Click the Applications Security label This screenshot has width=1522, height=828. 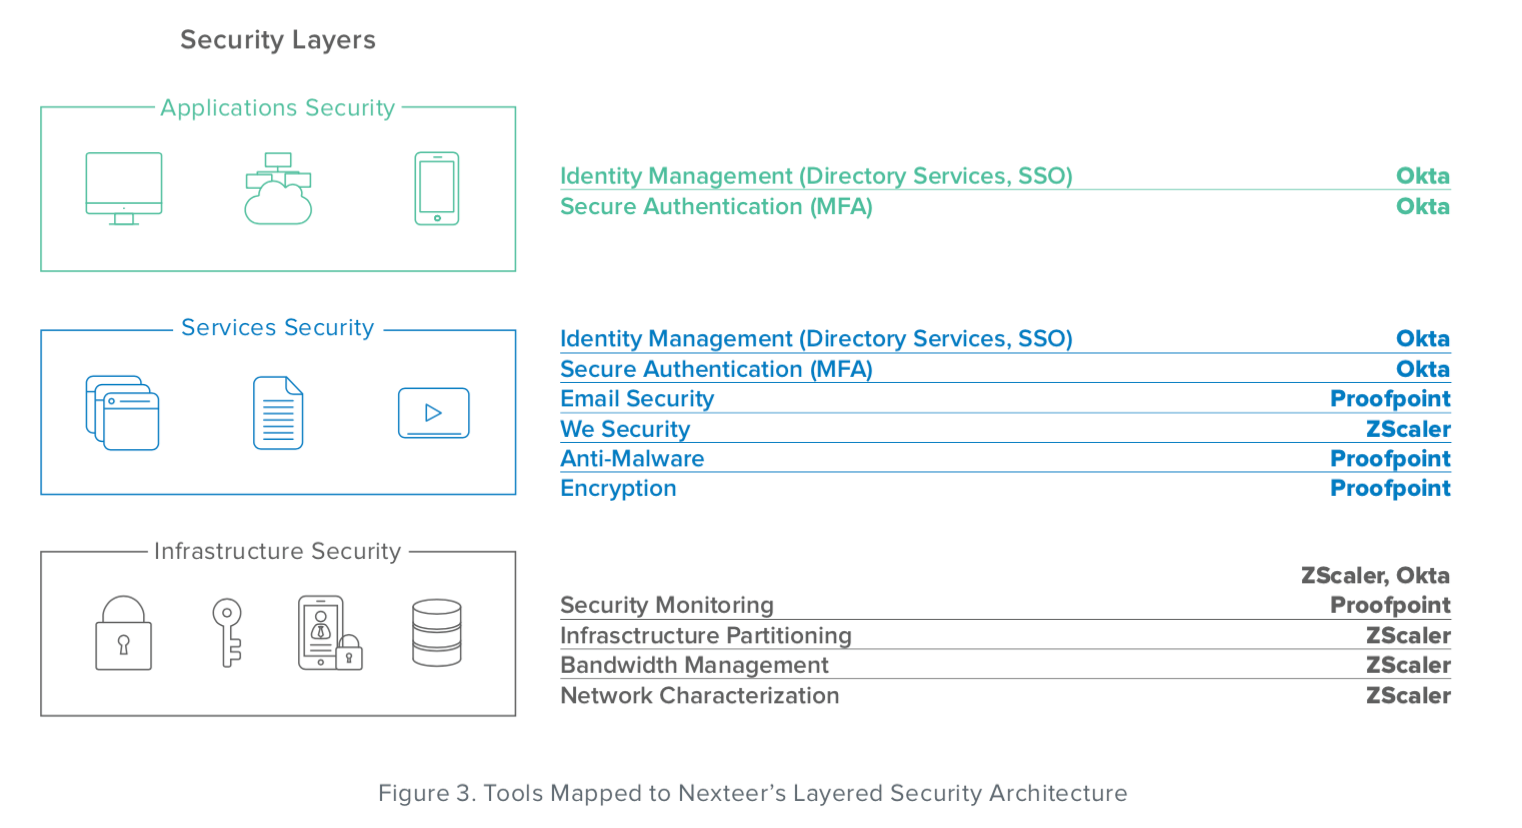(x=278, y=108)
